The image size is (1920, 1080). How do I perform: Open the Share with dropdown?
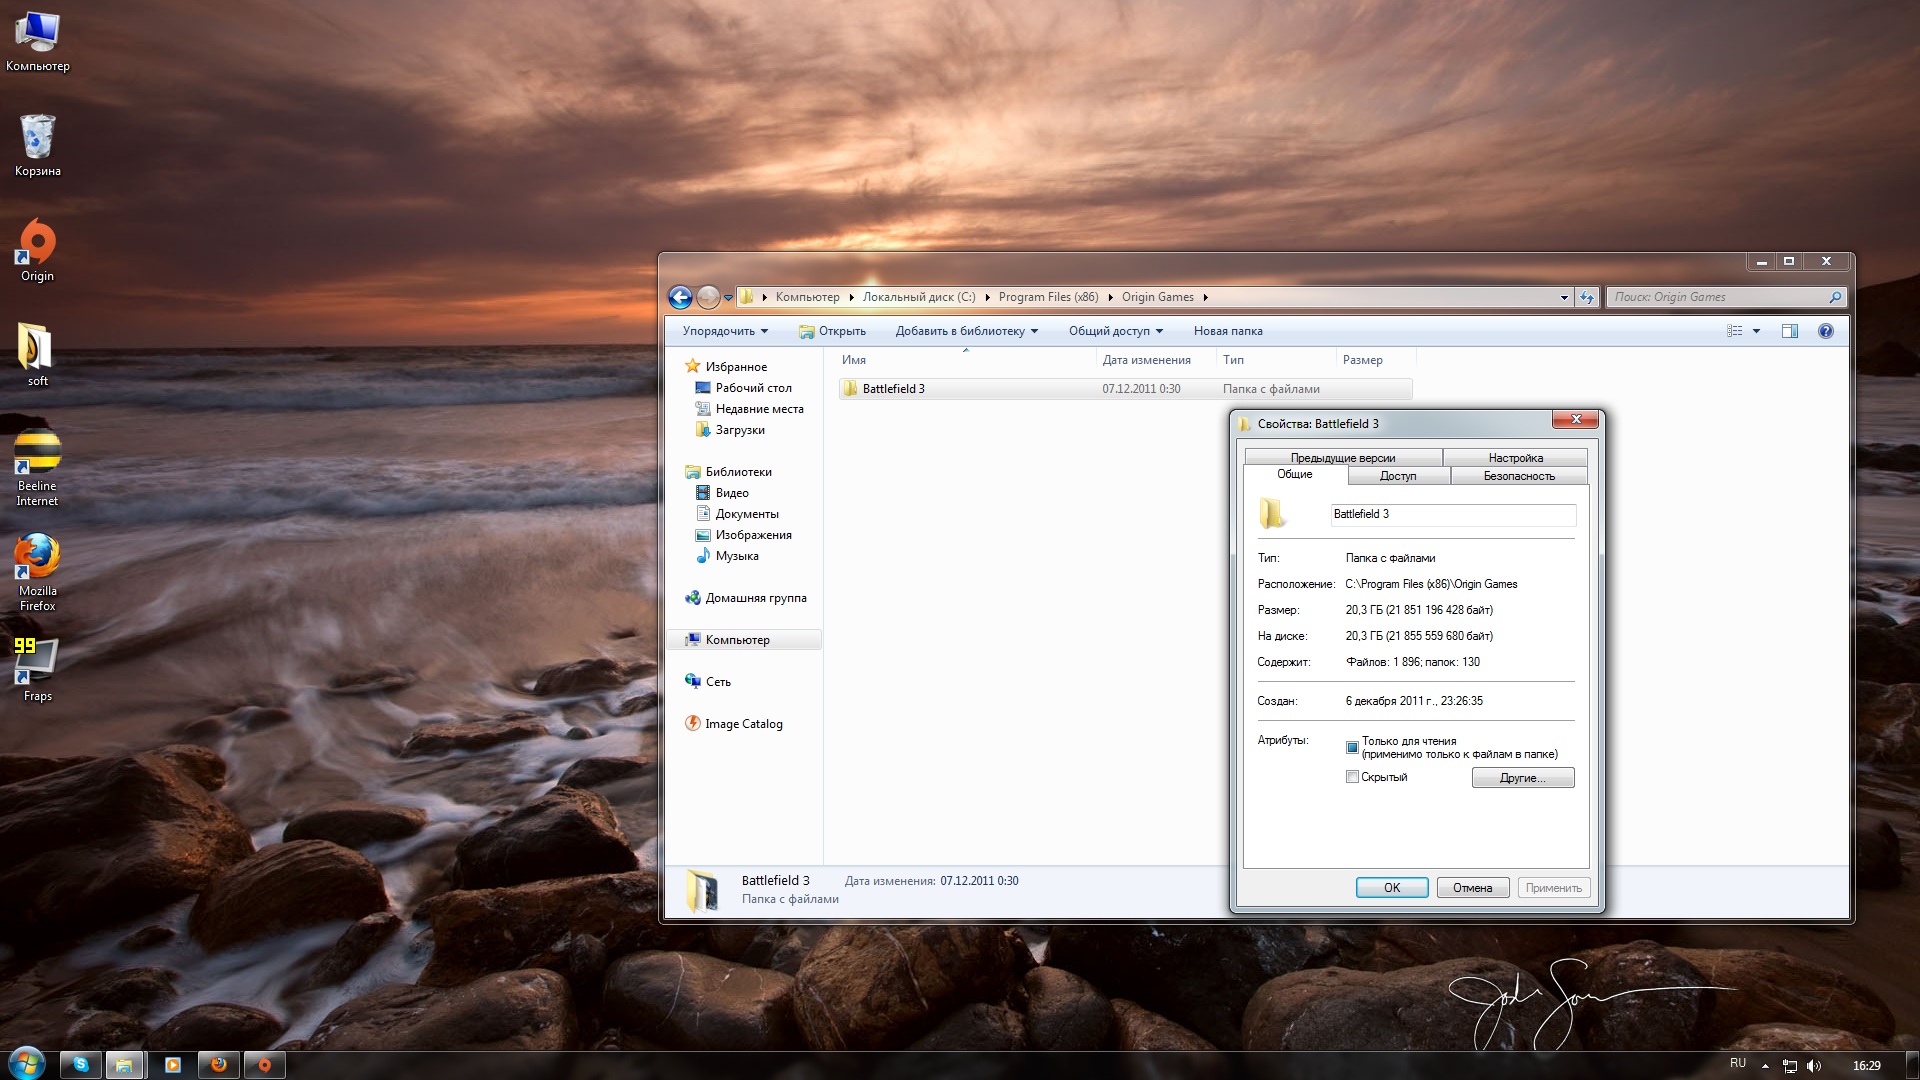pos(1115,331)
